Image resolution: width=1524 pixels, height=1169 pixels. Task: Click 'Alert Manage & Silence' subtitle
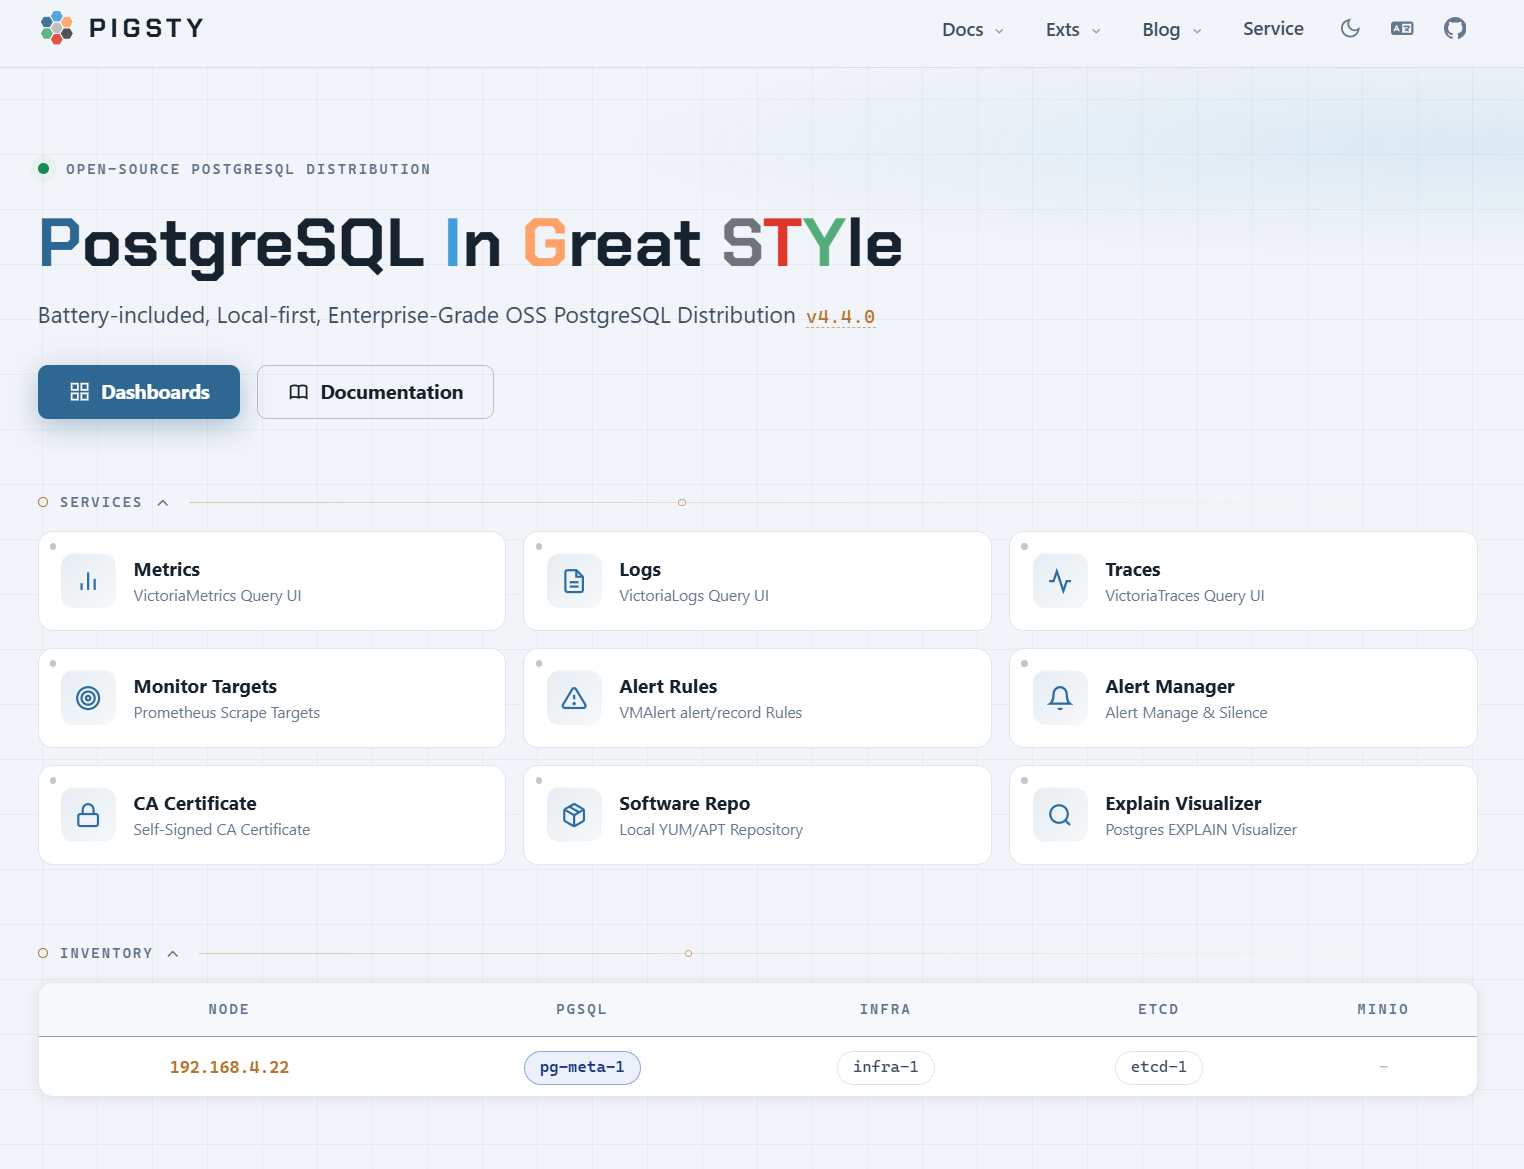[1186, 713]
